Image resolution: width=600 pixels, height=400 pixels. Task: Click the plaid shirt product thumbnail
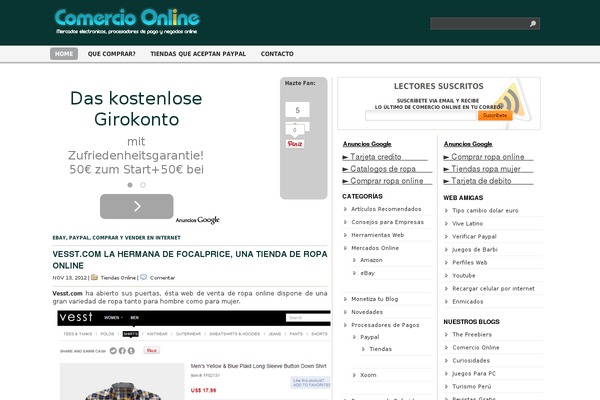pos(122,382)
